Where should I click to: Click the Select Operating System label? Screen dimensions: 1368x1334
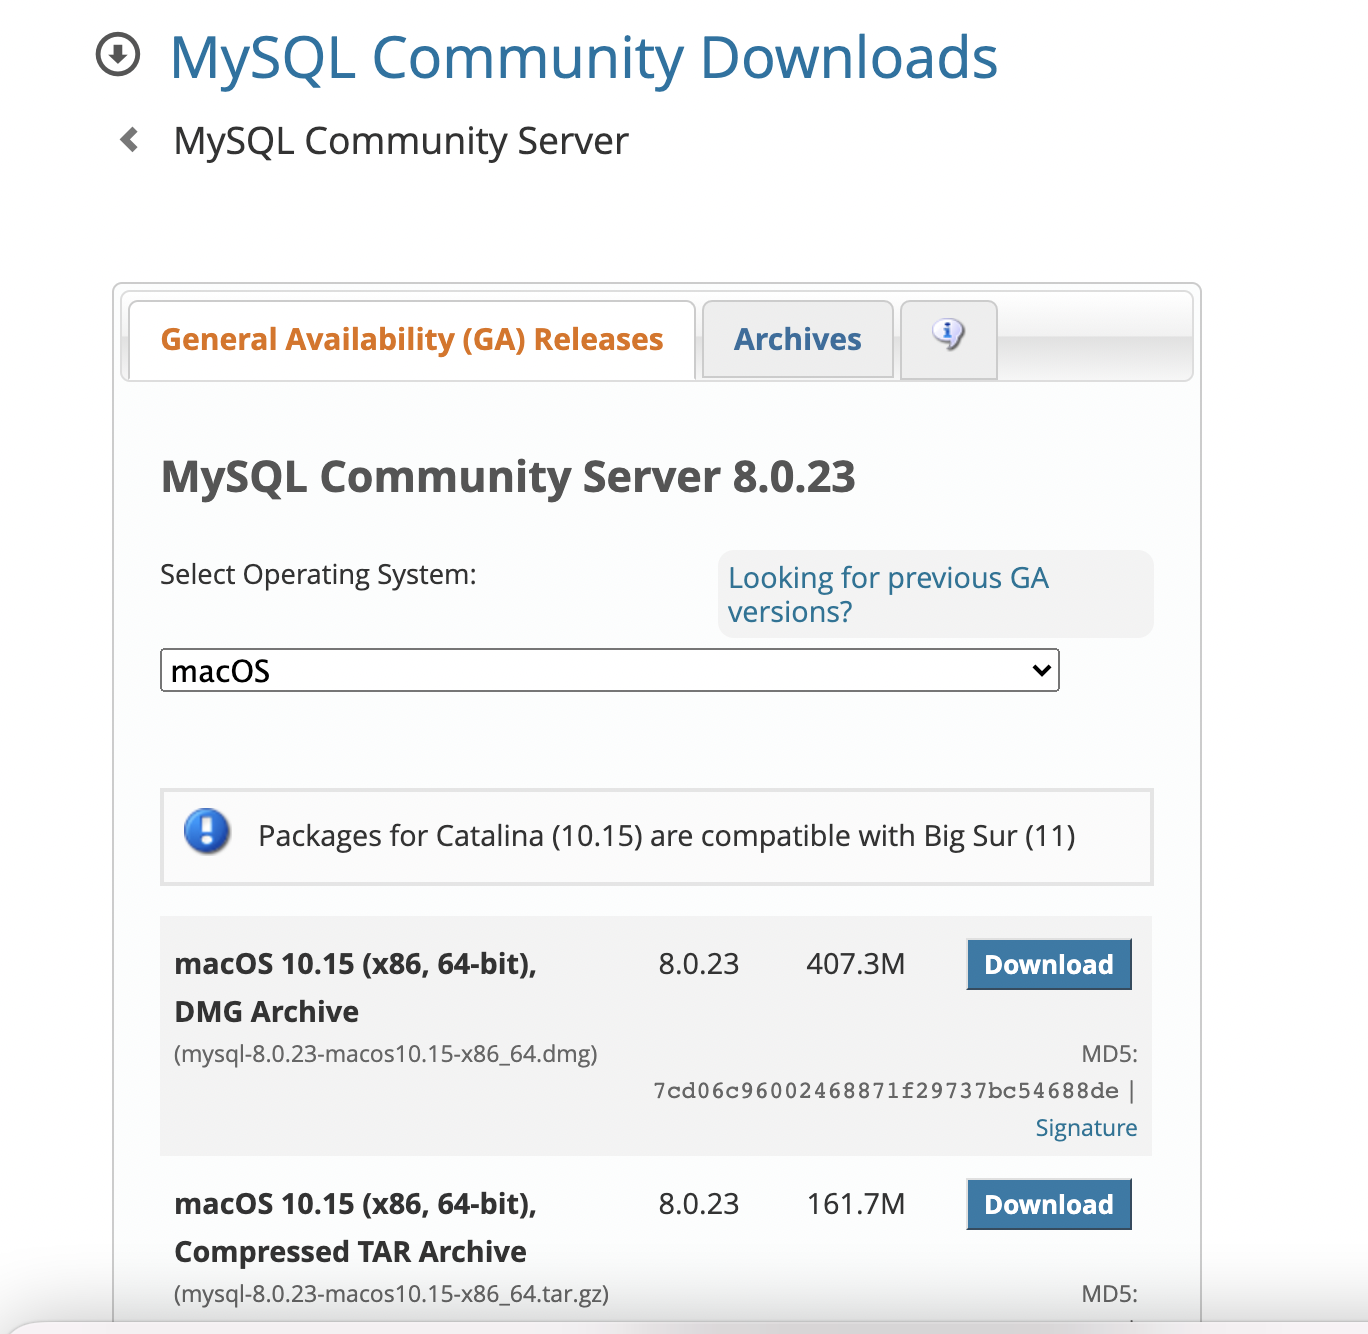[318, 575]
